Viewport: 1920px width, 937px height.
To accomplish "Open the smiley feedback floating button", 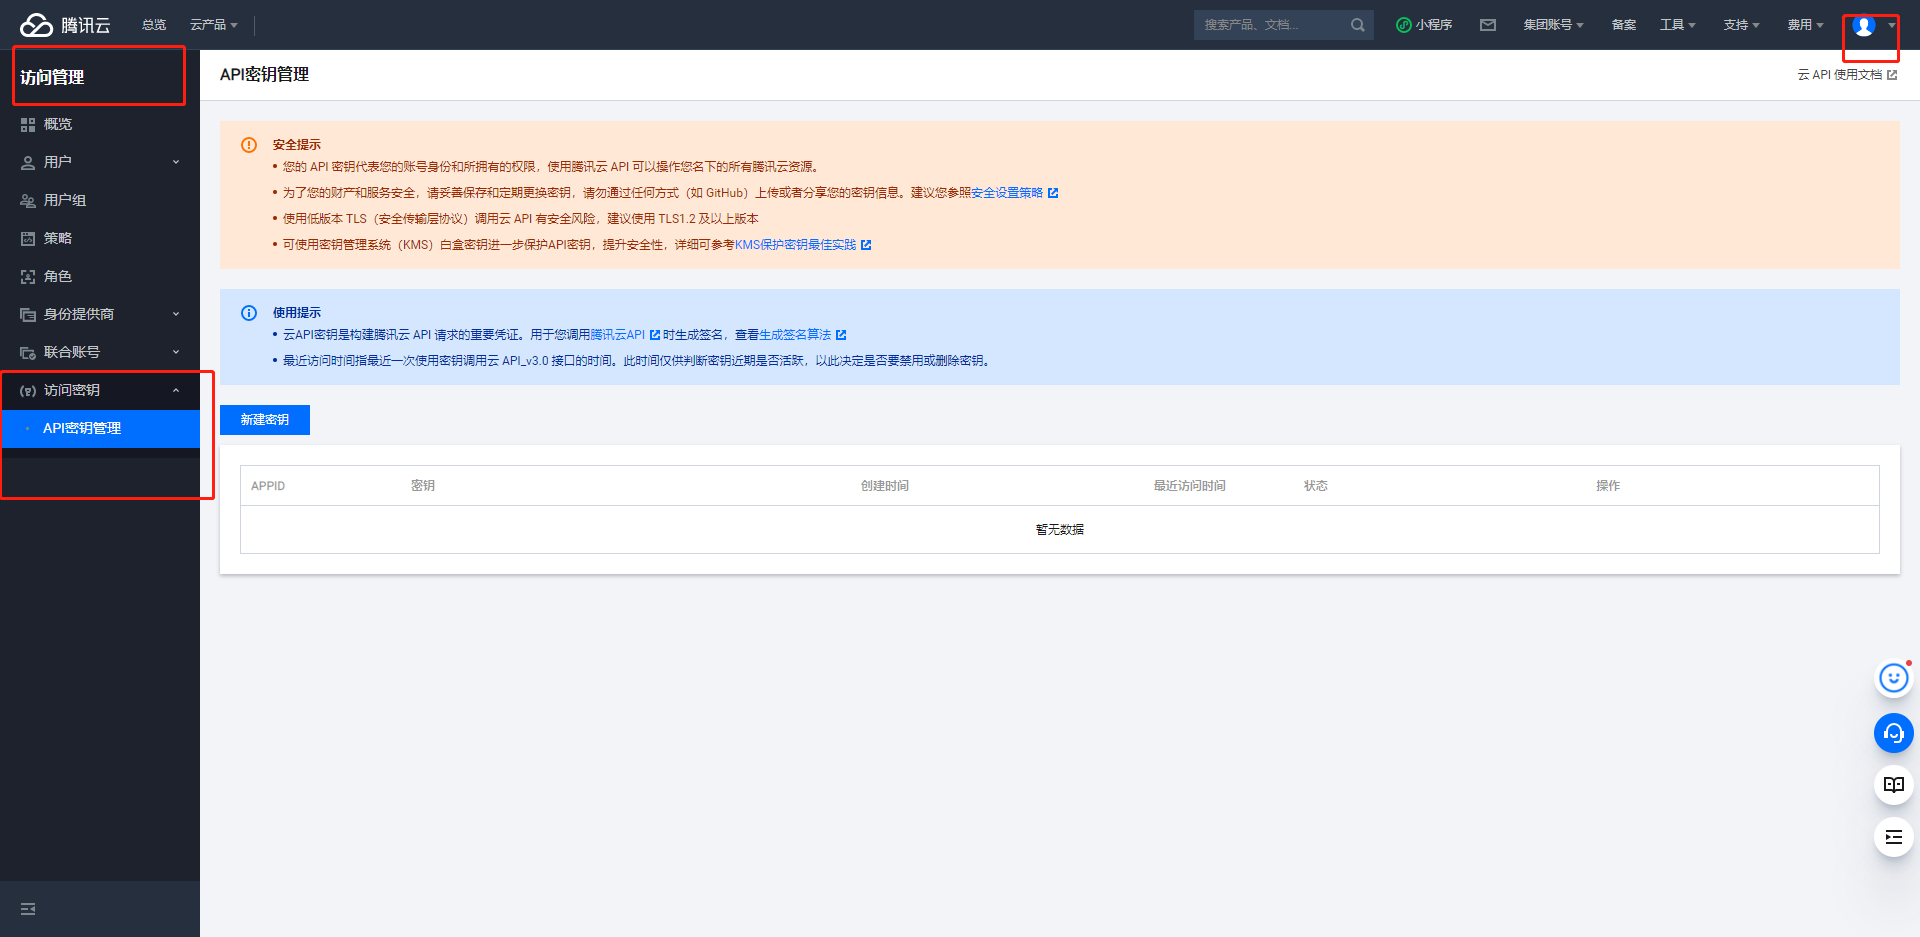I will [x=1893, y=679].
